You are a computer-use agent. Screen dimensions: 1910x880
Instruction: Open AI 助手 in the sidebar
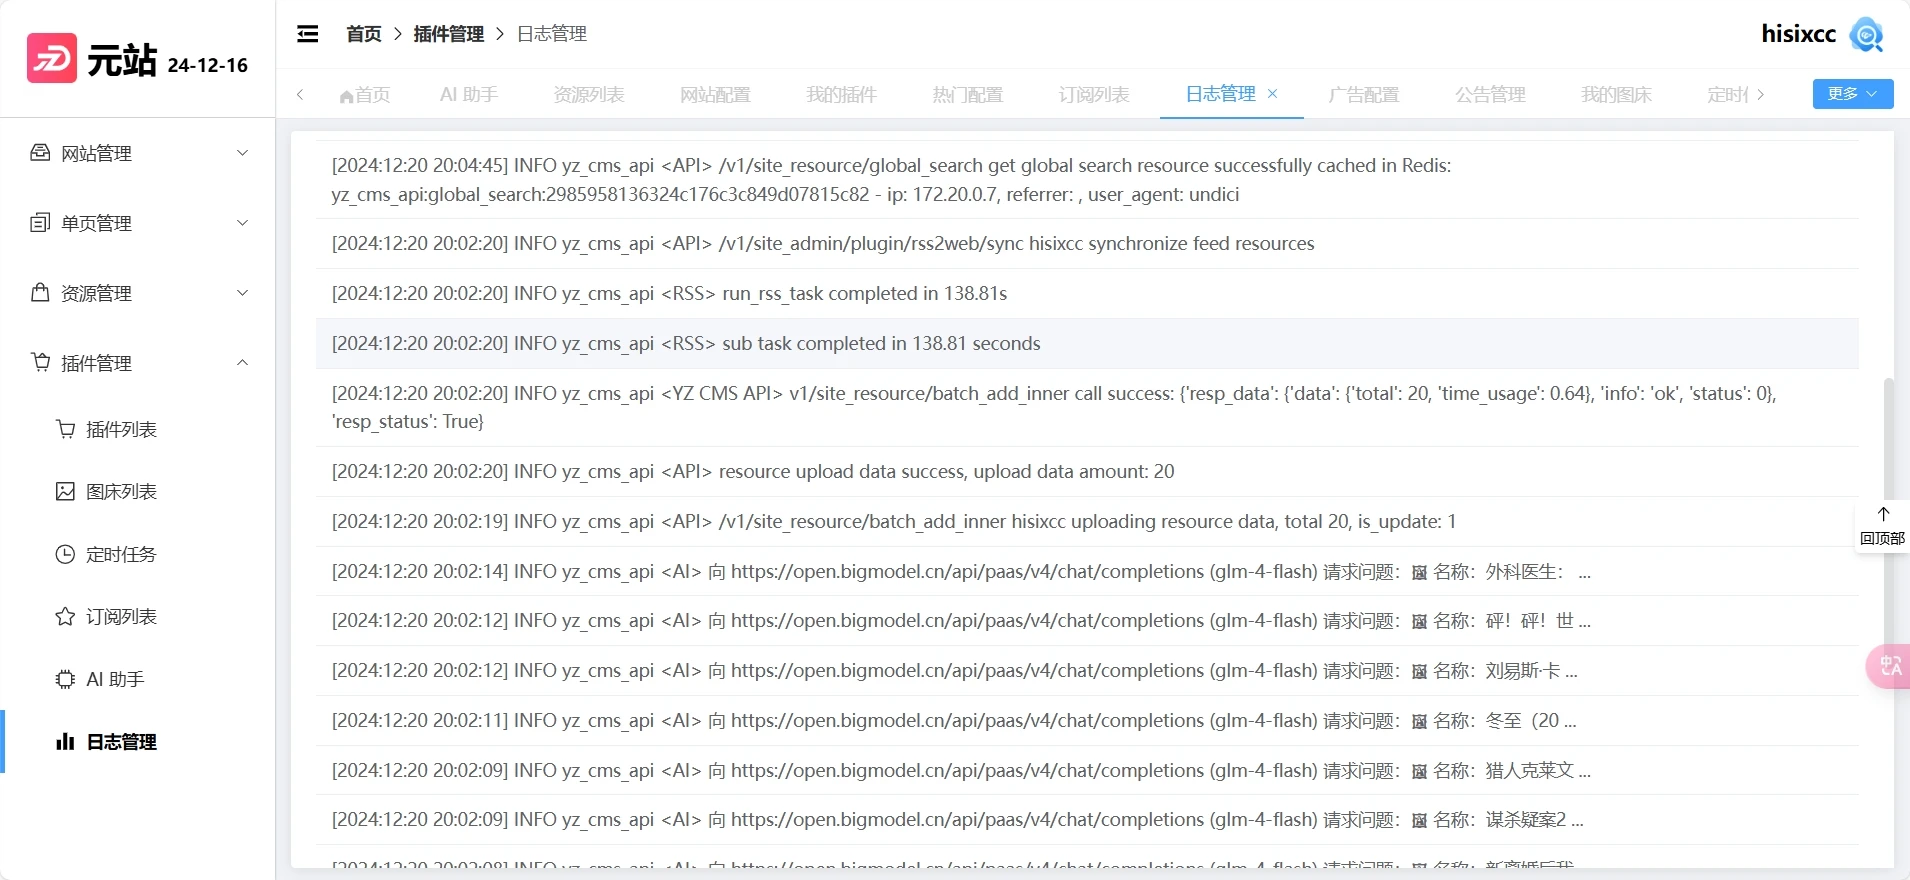pyautogui.click(x=114, y=680)
